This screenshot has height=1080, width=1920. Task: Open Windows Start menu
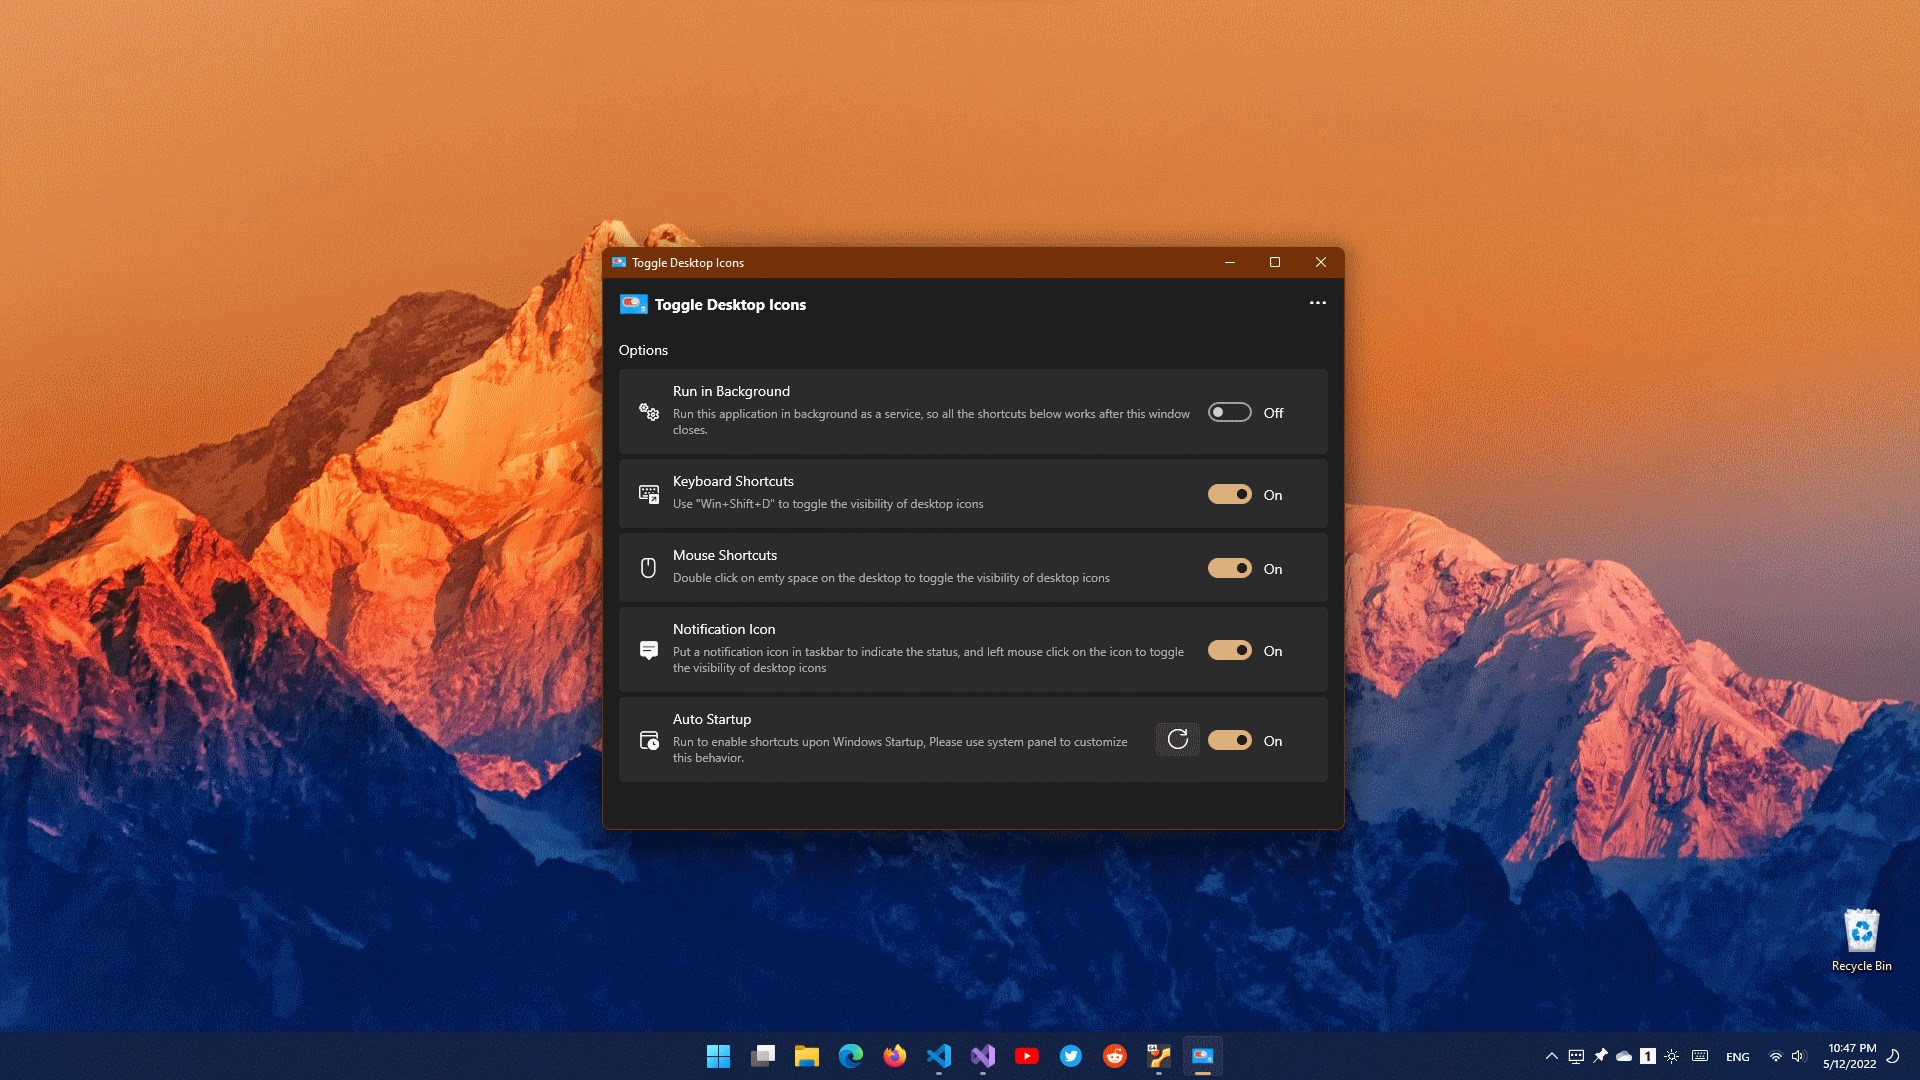(718, 1056)
